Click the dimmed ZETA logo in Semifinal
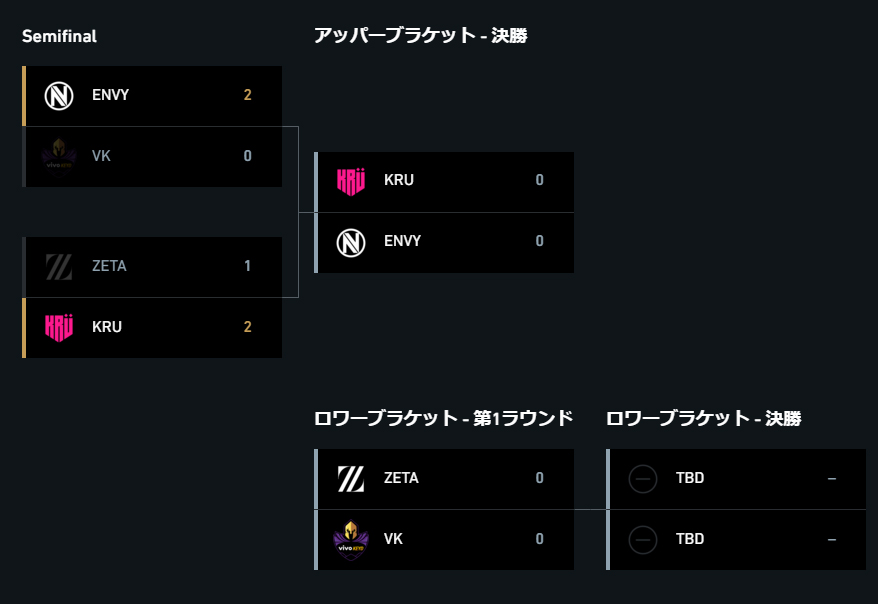The height and width of the screenshot is (604, 878). pos(59,266)
